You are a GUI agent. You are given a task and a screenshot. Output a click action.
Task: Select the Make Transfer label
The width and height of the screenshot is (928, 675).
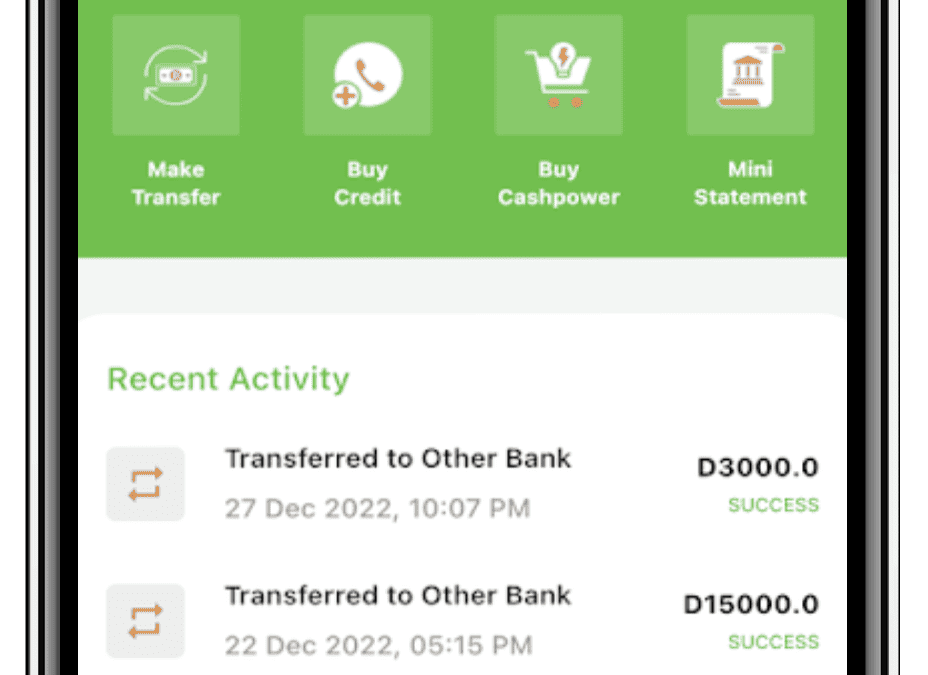(x=176, y=183)
